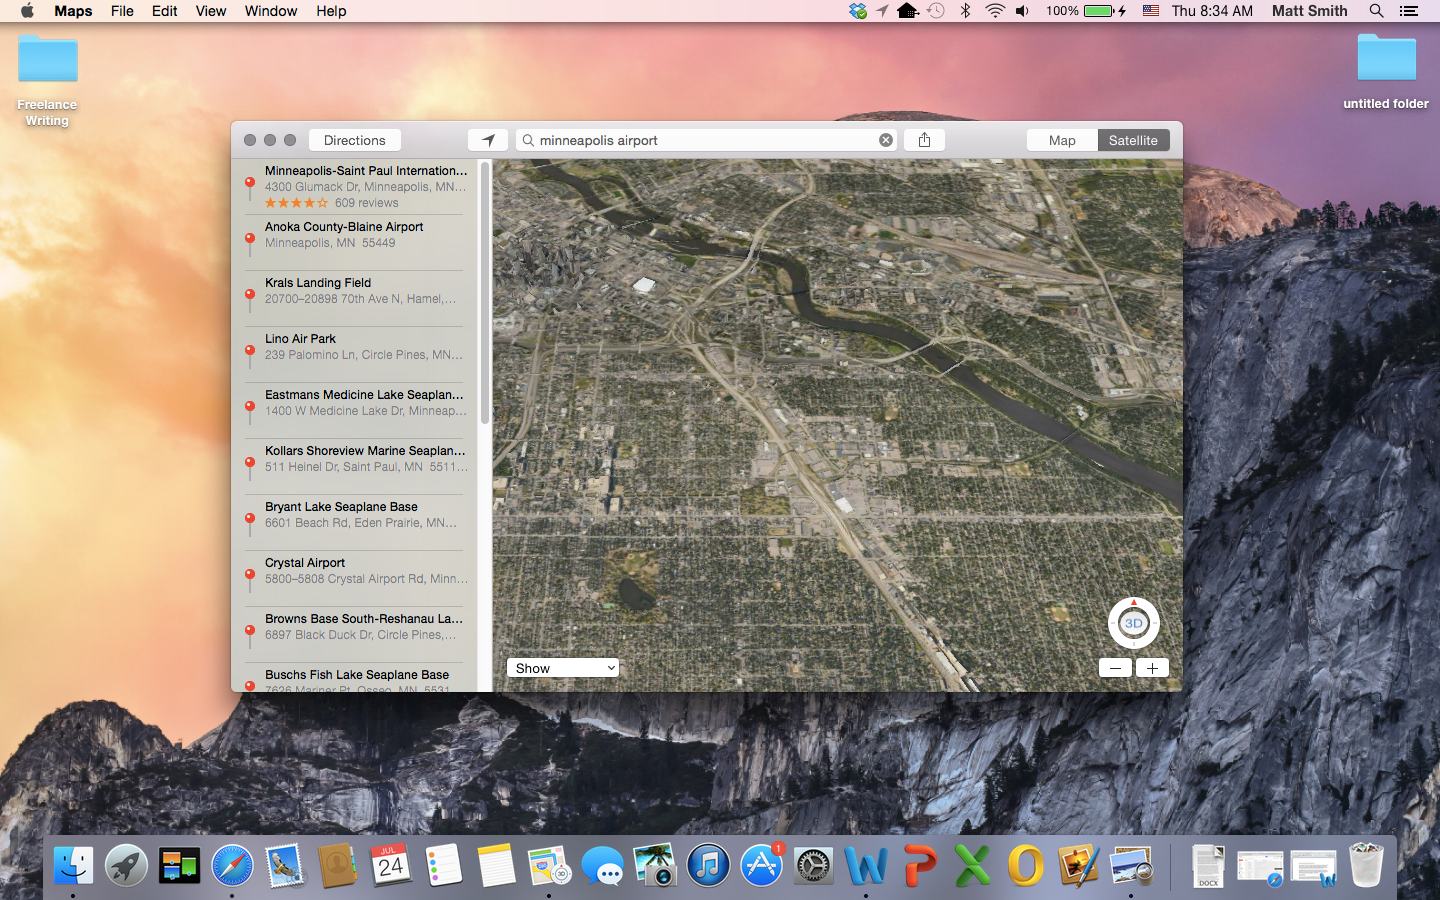Viewport: 1440px width, 900px height.
Task: Open Contacts app in the Dock
Action: click(x=338, y=865)
